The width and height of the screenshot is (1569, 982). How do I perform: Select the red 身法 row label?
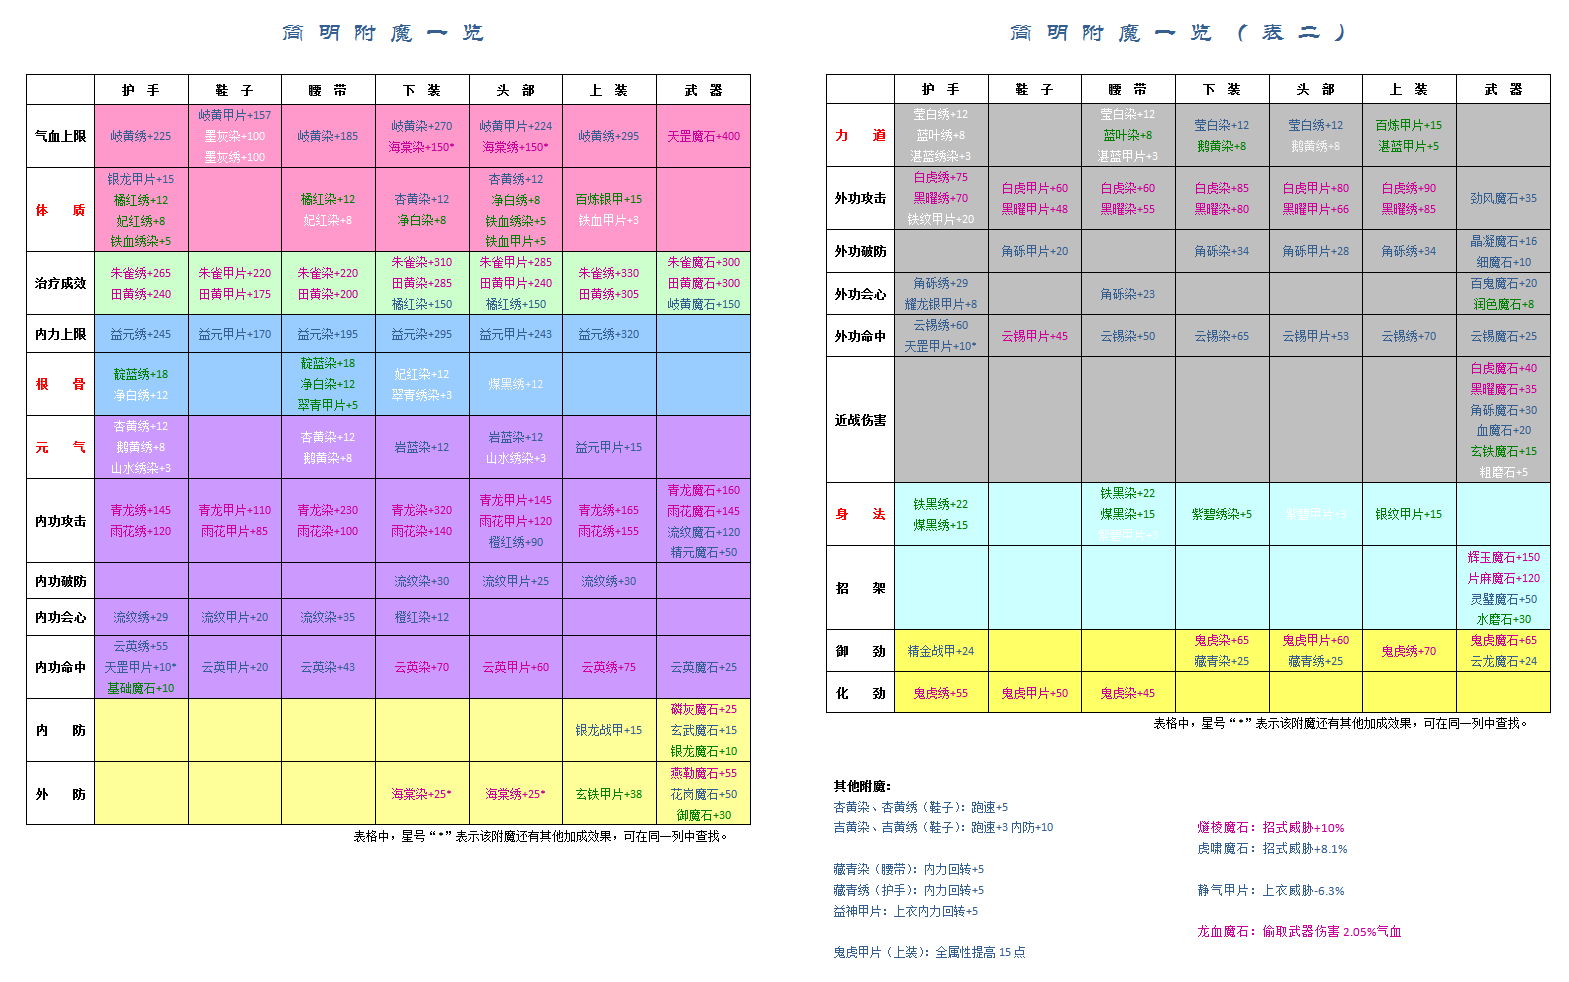860,514
